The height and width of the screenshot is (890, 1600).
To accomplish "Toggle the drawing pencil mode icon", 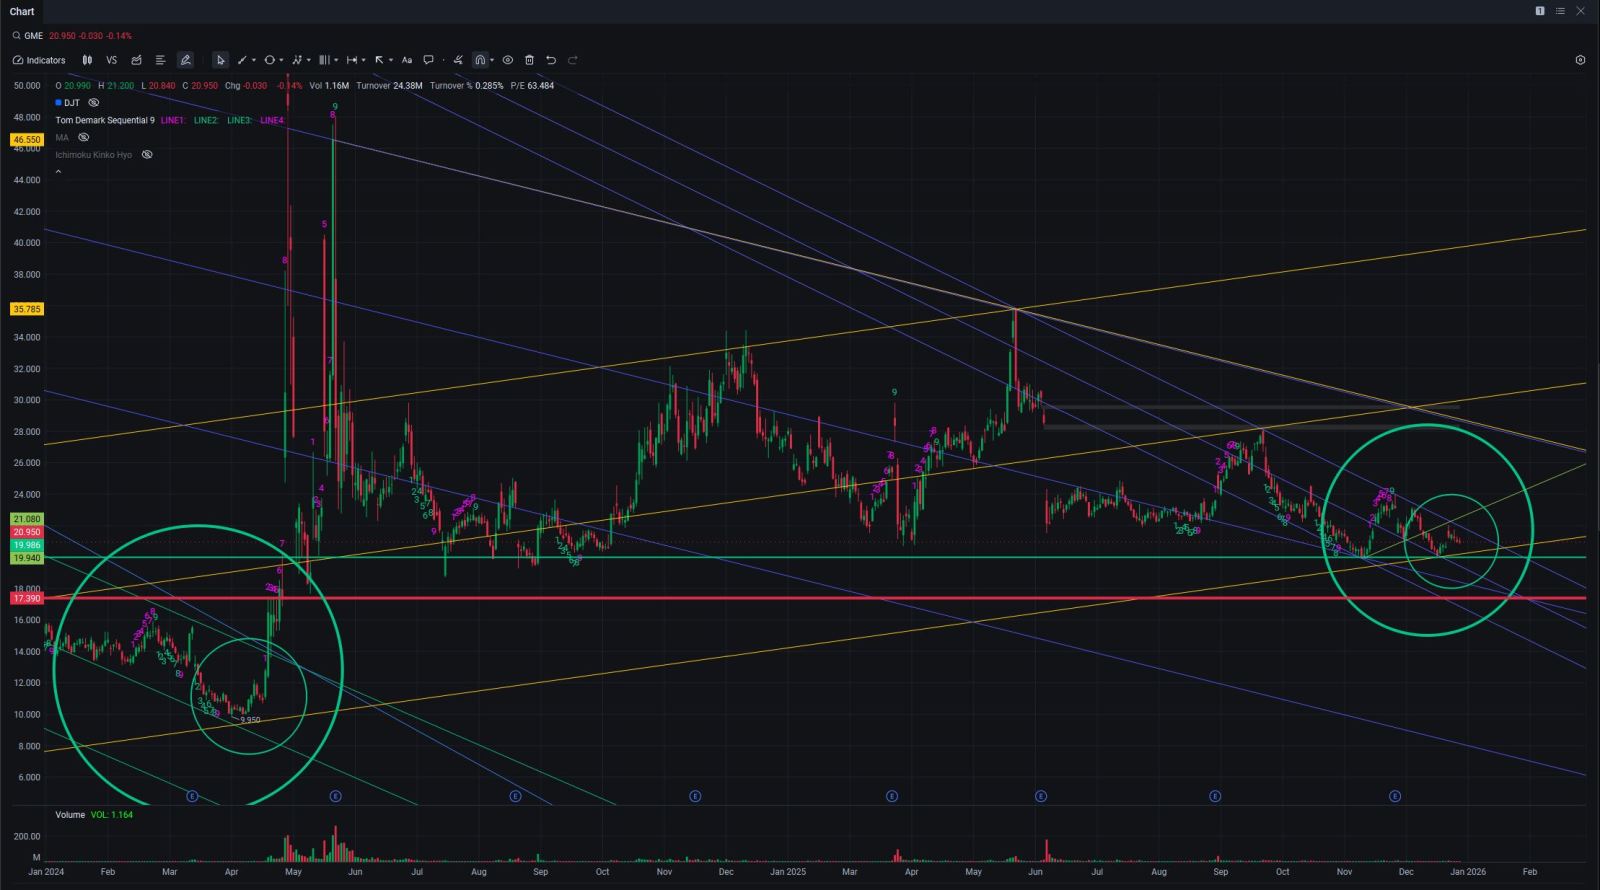I will click(185, 60).
